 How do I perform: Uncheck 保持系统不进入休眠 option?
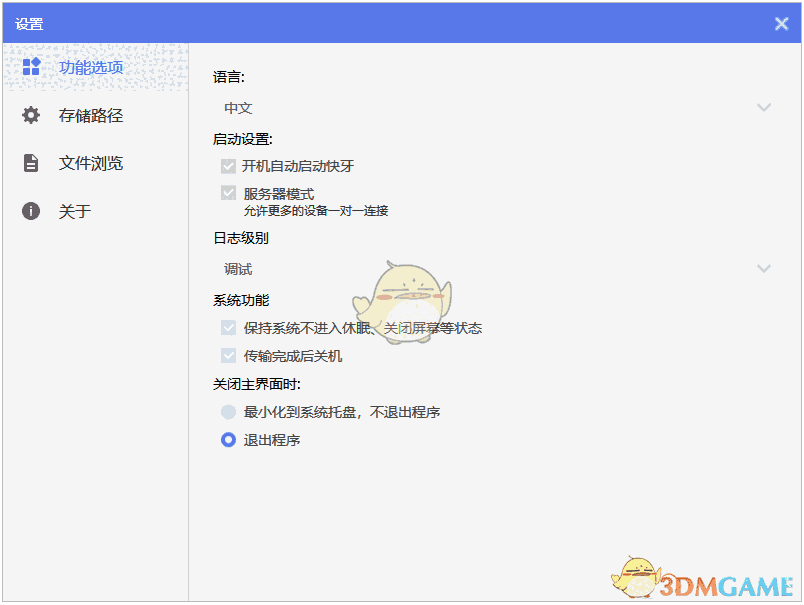tap(228, 327)
